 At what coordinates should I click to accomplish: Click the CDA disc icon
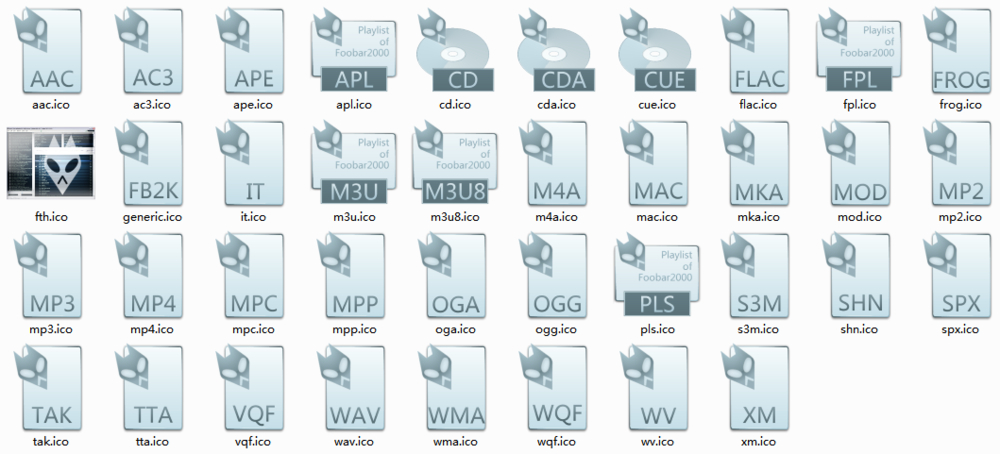coord(557,51)
